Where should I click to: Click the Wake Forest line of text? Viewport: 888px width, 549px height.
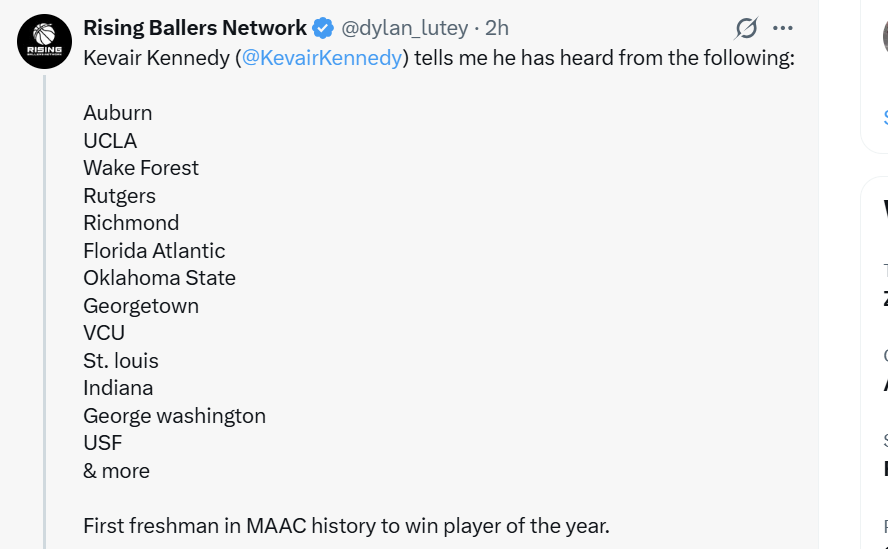click(141, 168)
